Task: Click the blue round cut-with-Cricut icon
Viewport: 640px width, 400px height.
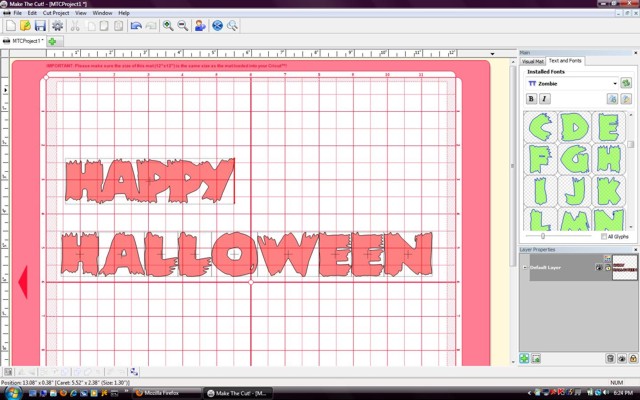Action: click(x=218, y=26)
